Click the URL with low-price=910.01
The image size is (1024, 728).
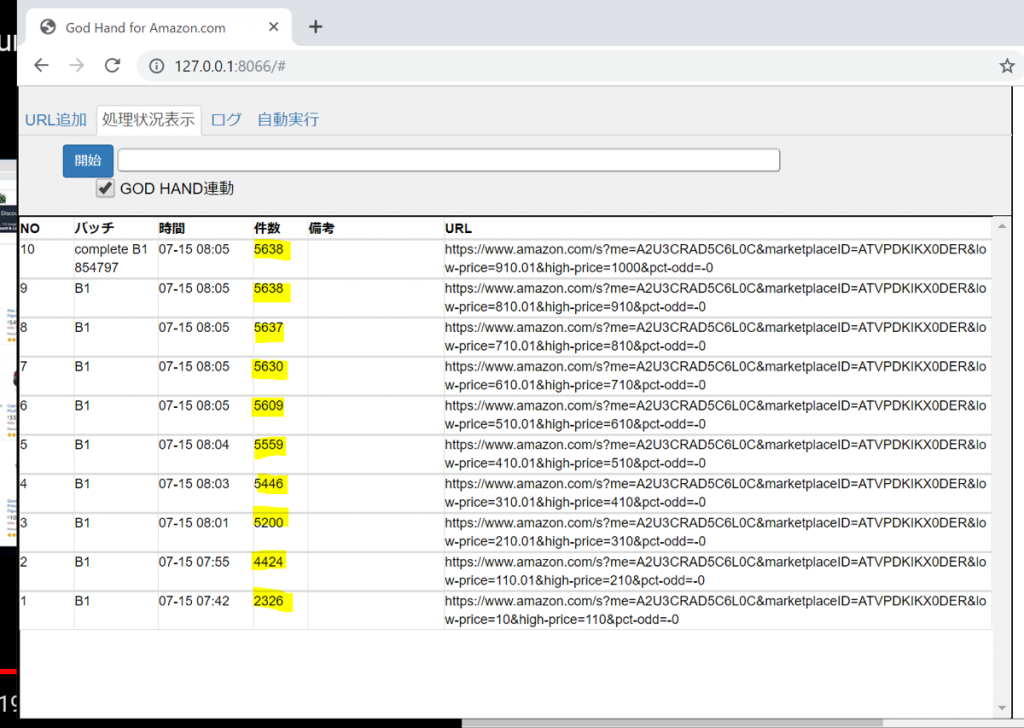(716, 259)
